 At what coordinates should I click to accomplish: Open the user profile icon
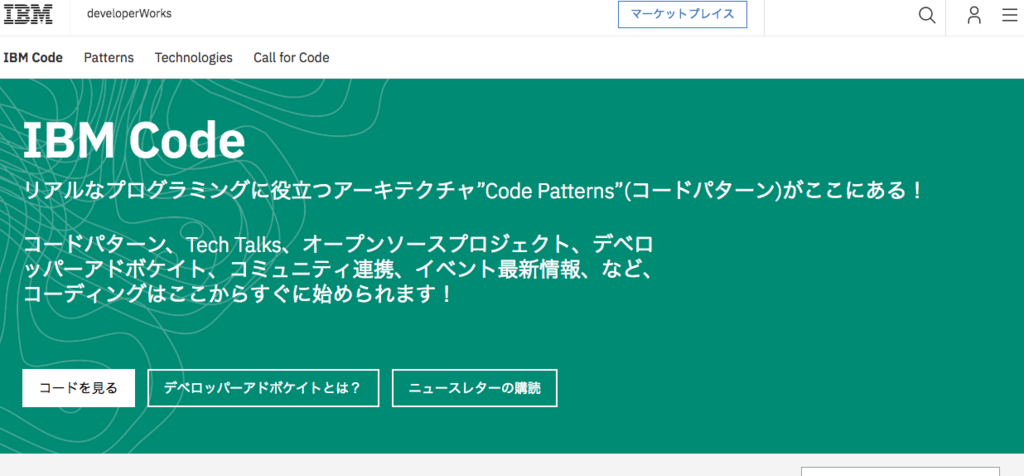click(x=974, y=15)
